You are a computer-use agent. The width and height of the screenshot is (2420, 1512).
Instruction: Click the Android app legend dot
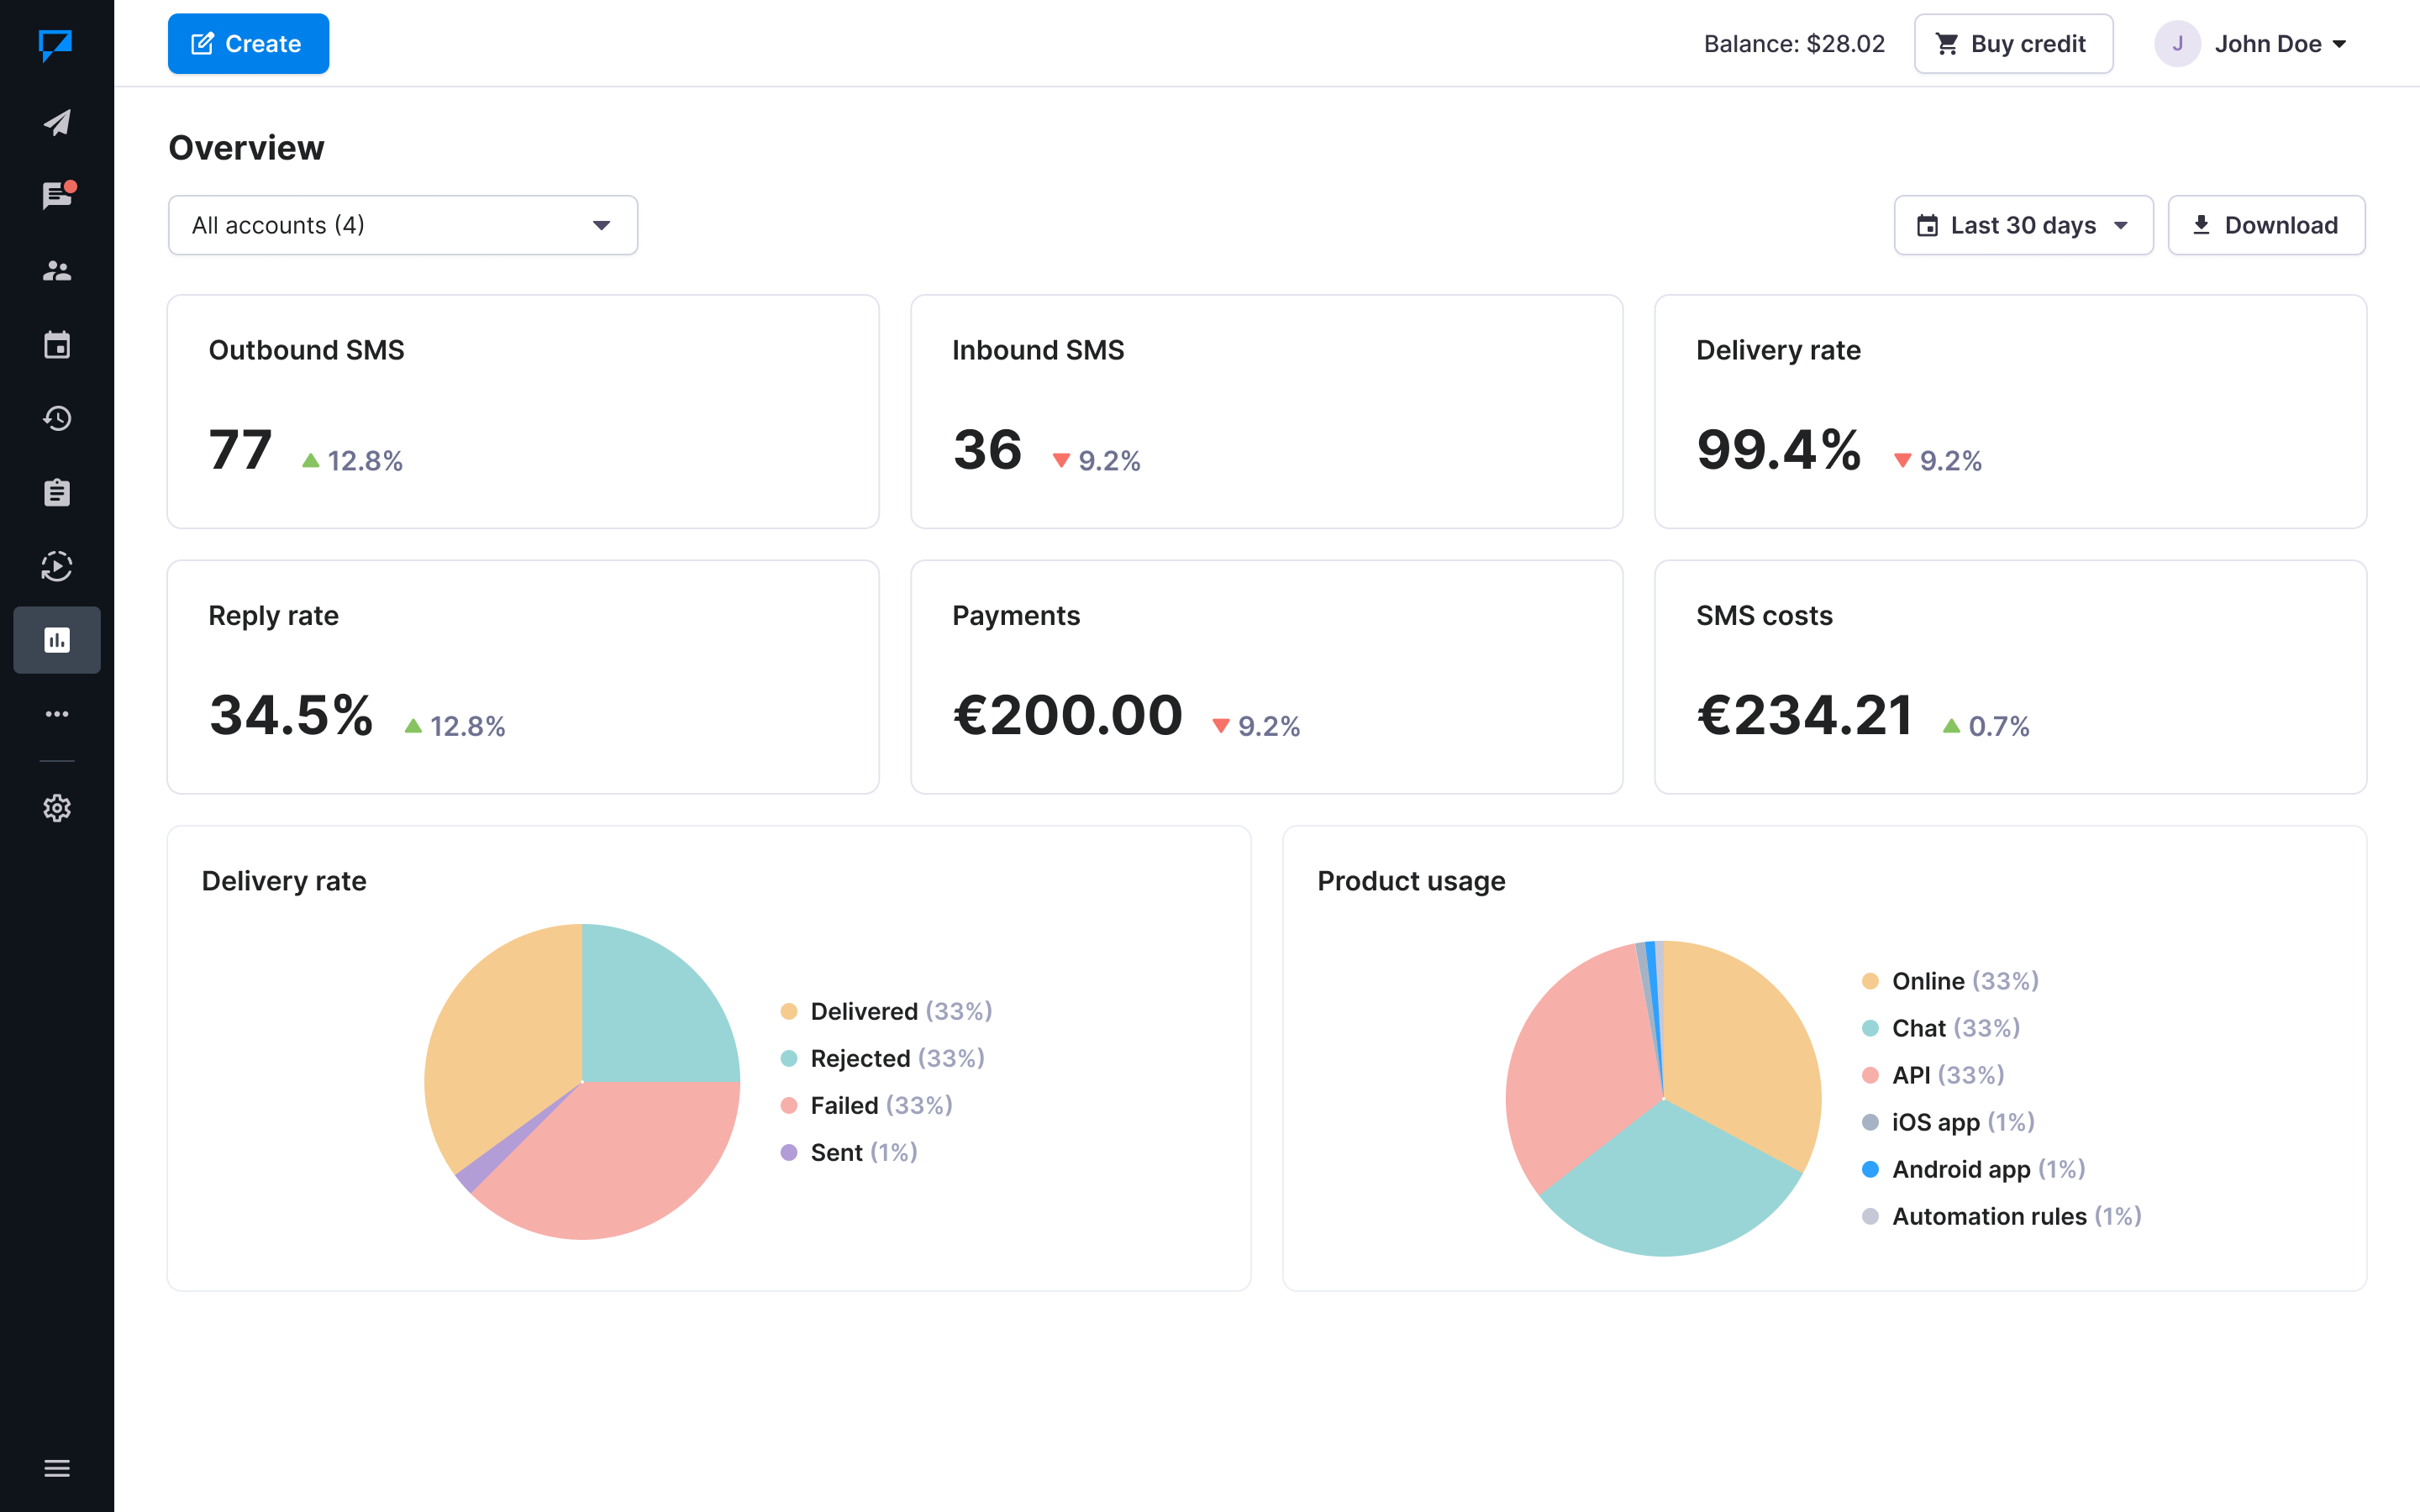(1870, 1169)
